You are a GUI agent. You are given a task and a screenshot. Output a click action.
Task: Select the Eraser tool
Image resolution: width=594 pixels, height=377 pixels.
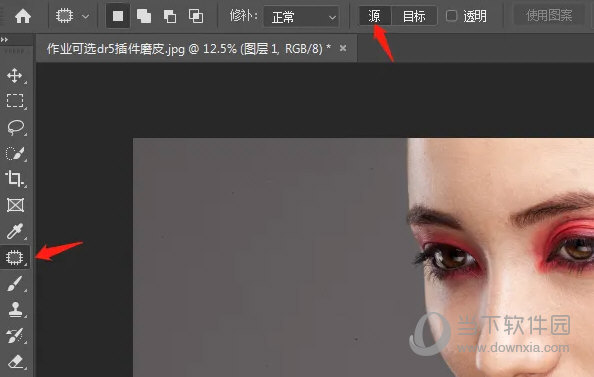tap(15, 362)
